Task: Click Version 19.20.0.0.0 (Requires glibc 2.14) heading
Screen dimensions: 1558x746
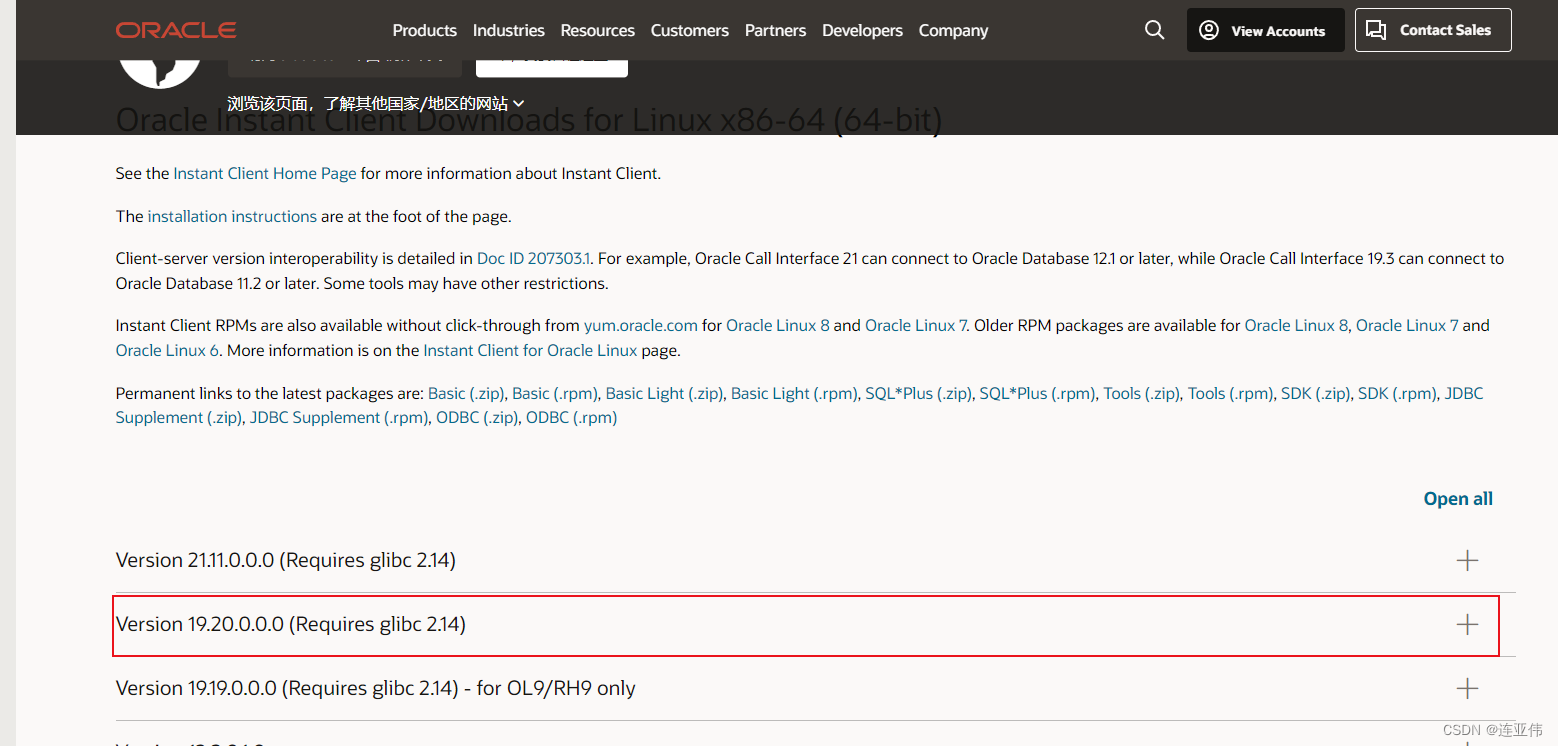Action: 291,624
